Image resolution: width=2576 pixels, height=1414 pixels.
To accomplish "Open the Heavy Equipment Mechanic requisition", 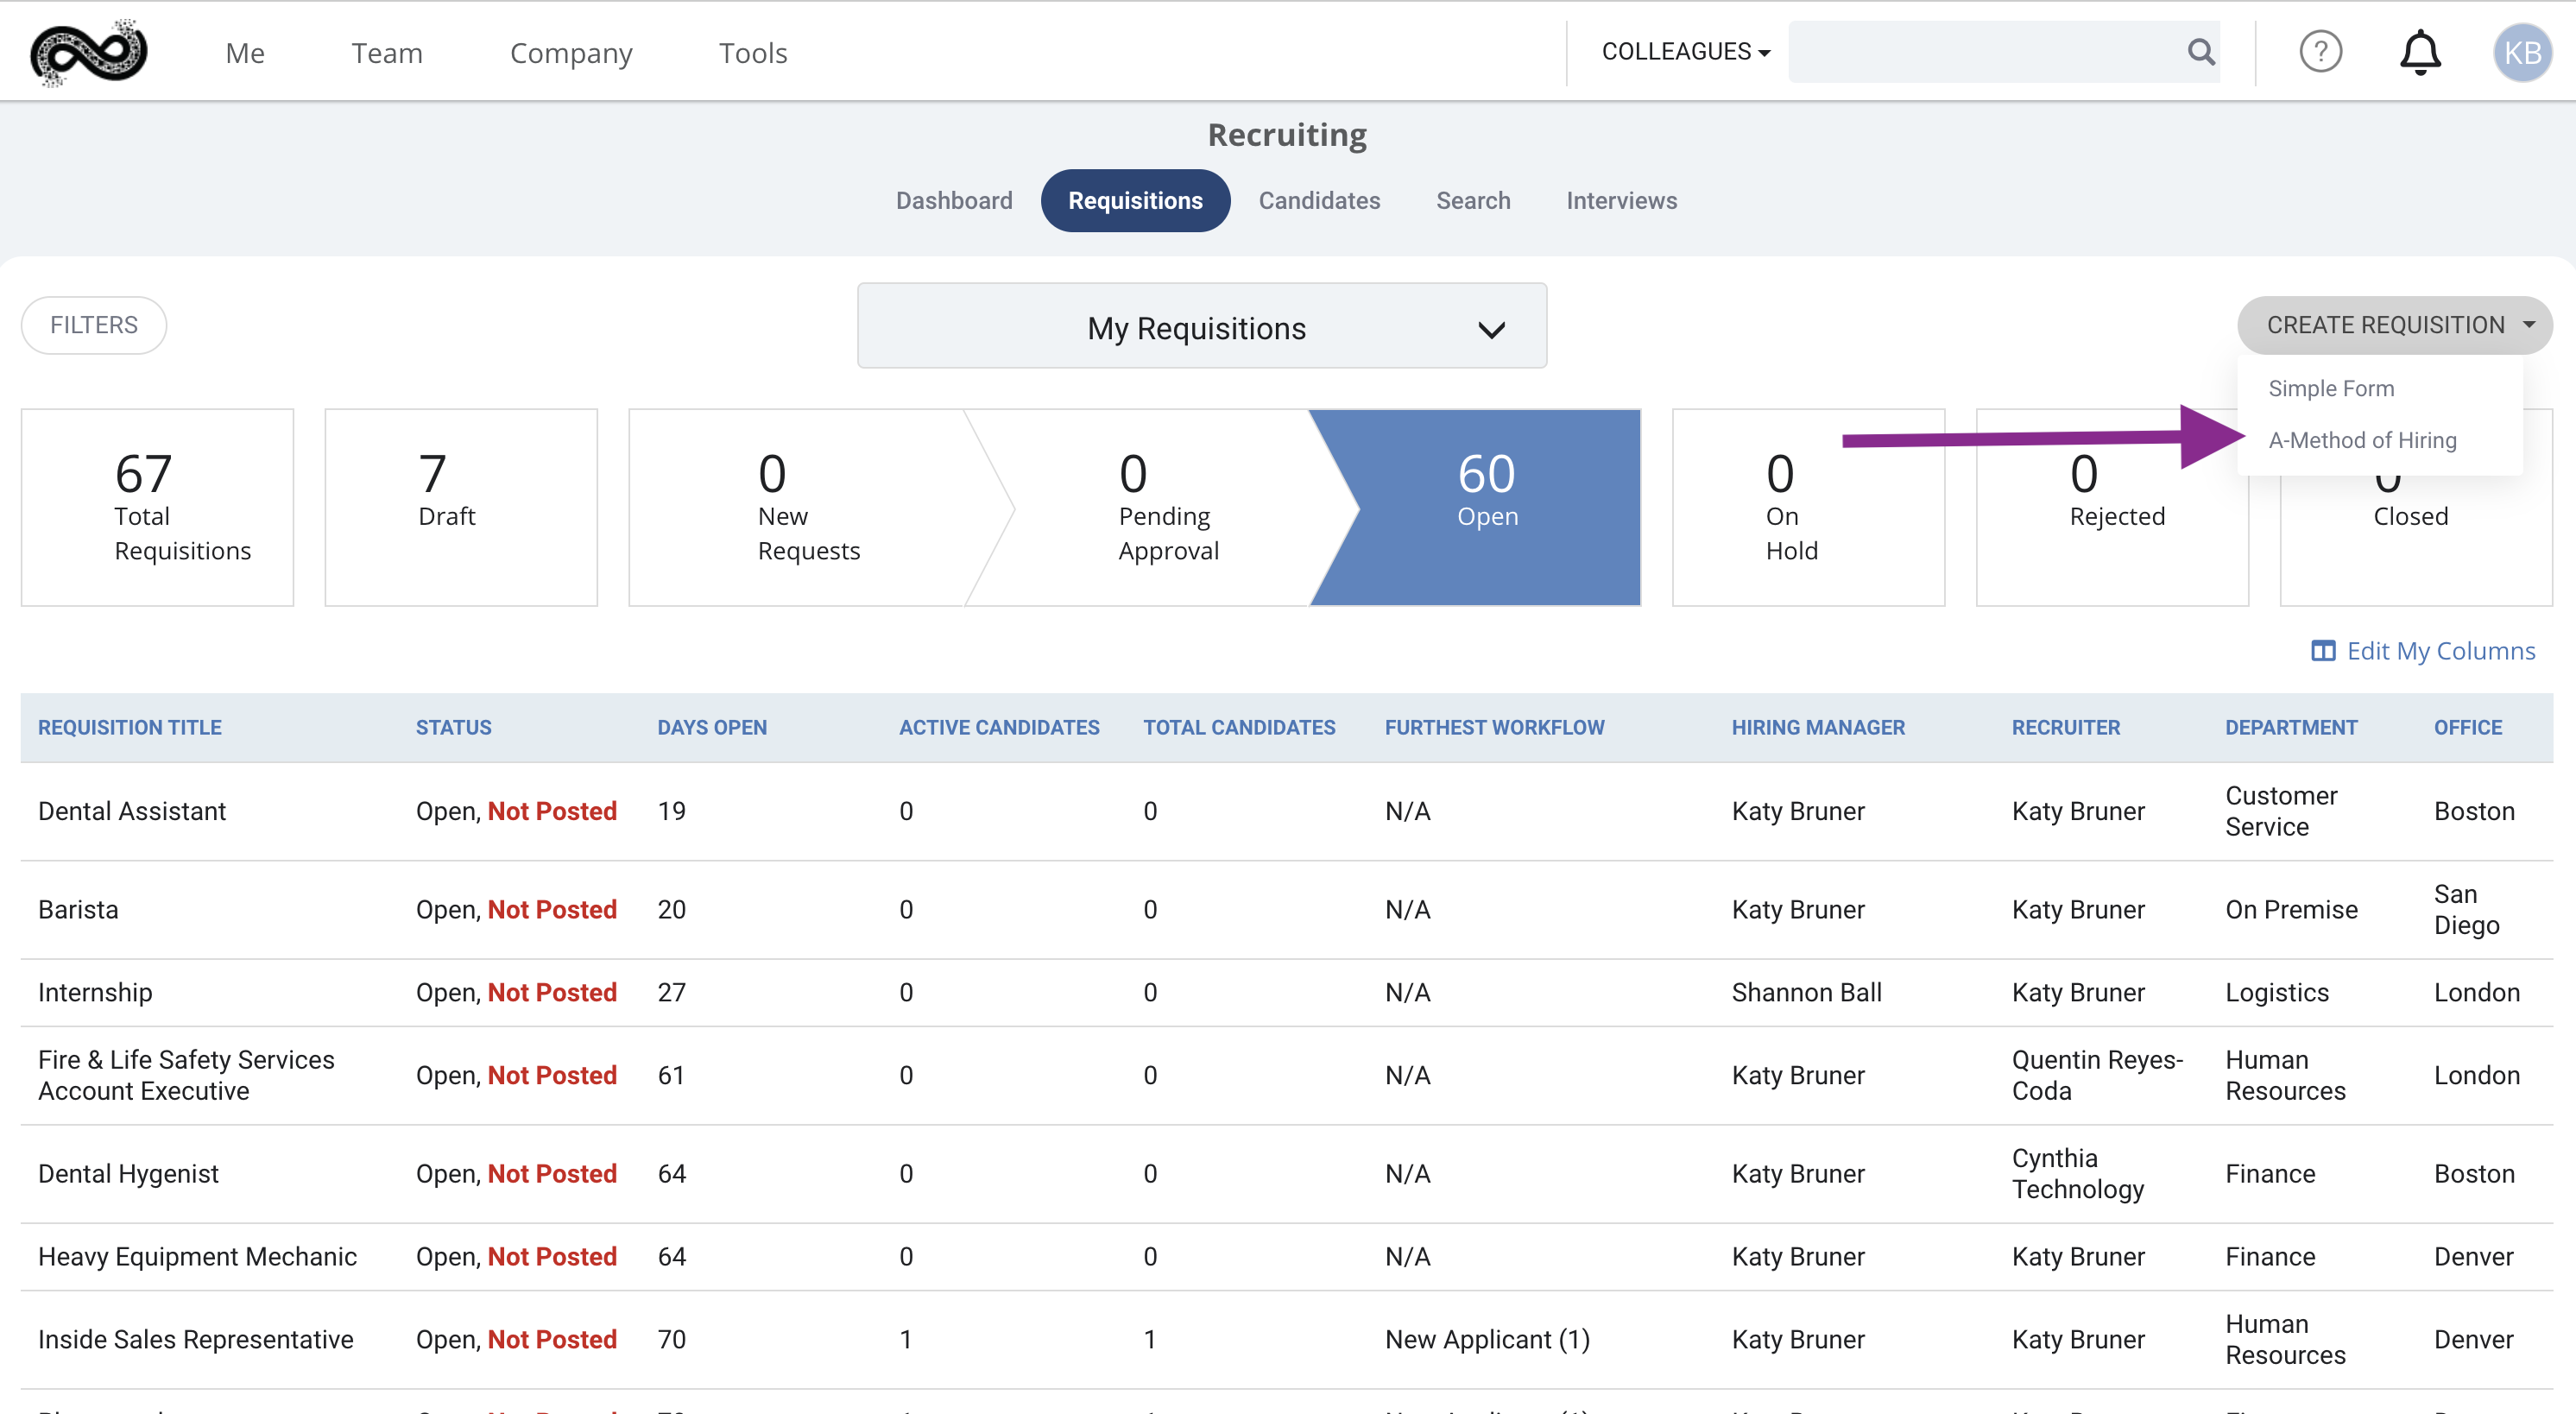I will pos(197,1256).
